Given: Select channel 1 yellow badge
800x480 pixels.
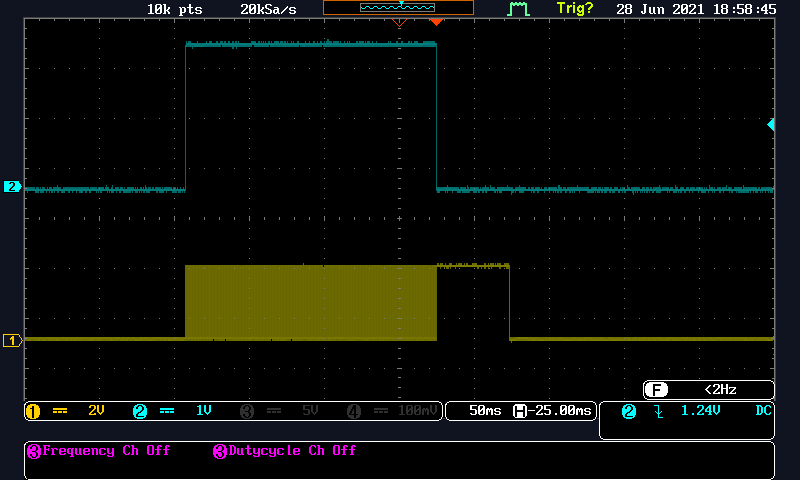Looking at the screenshot, I should pyautogui.click(x=33, y=411).
